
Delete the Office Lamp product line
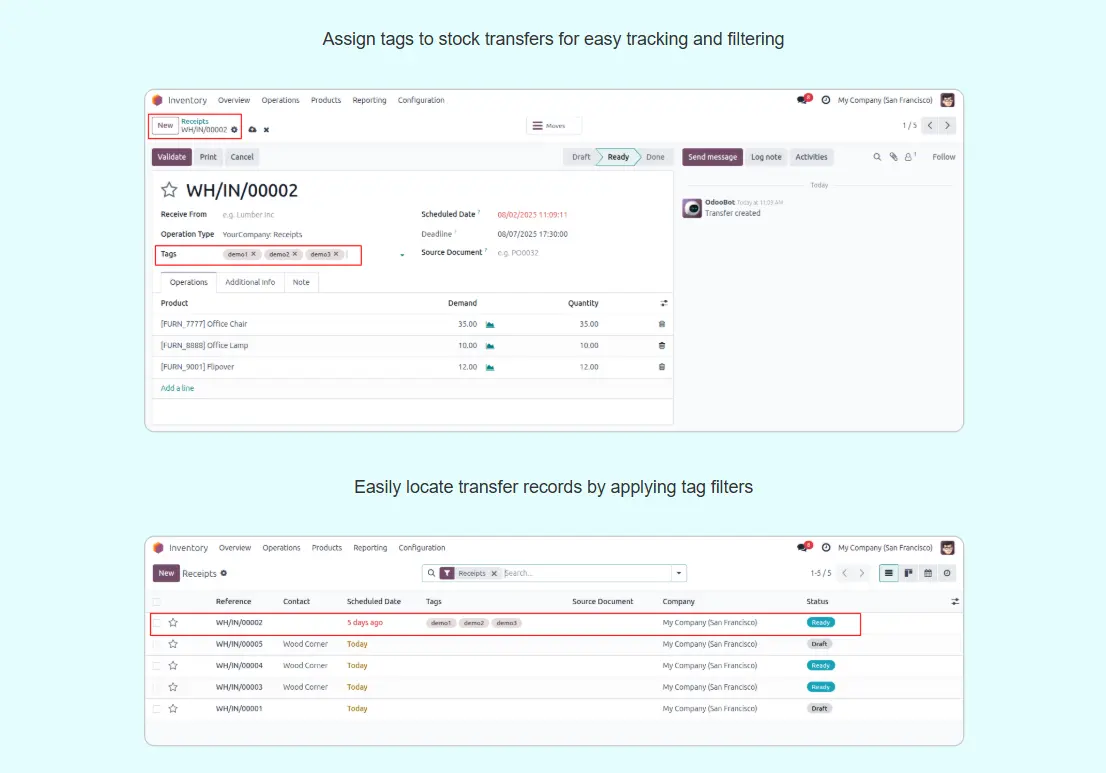661,345
